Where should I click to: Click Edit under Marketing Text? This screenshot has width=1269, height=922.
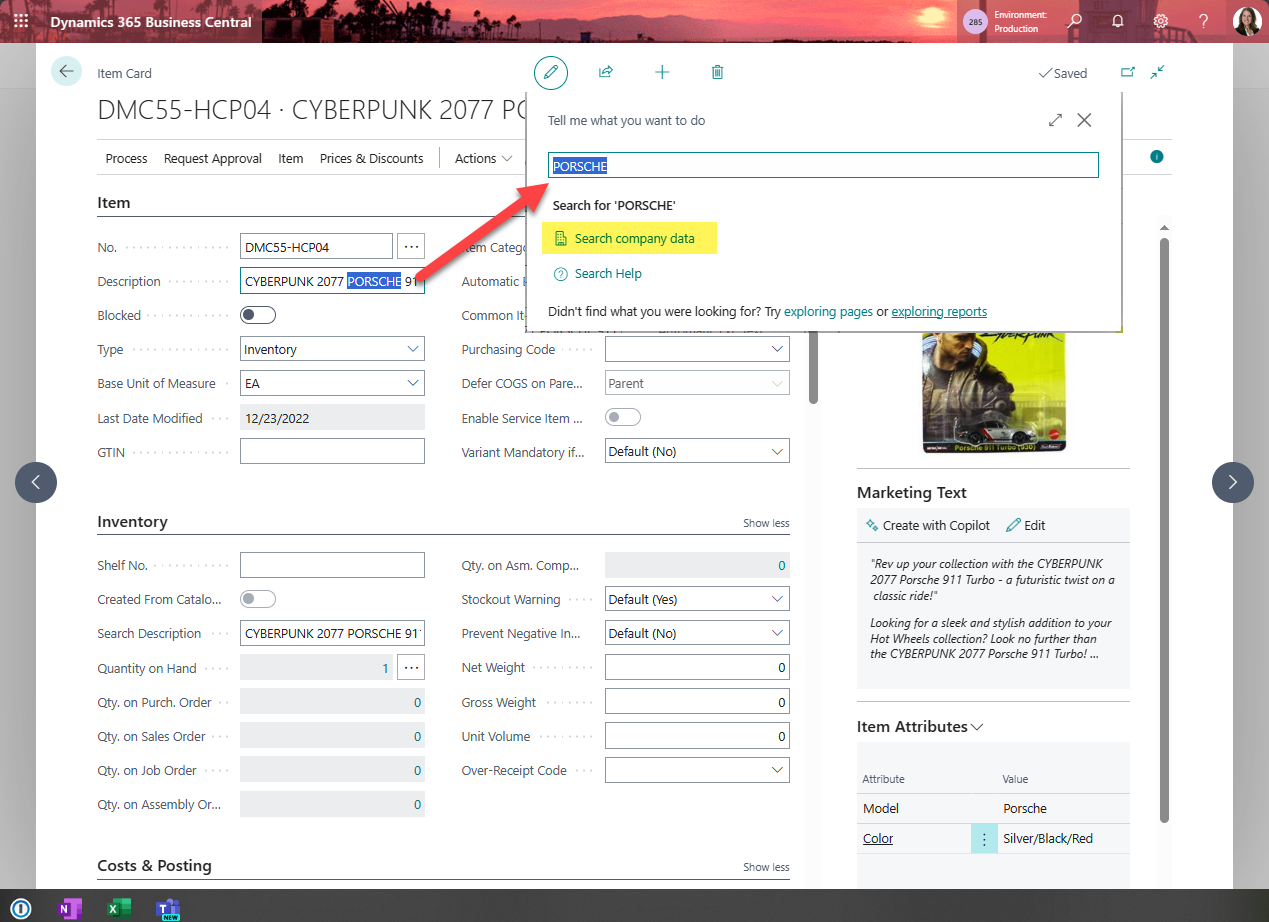pos(1026,525)
